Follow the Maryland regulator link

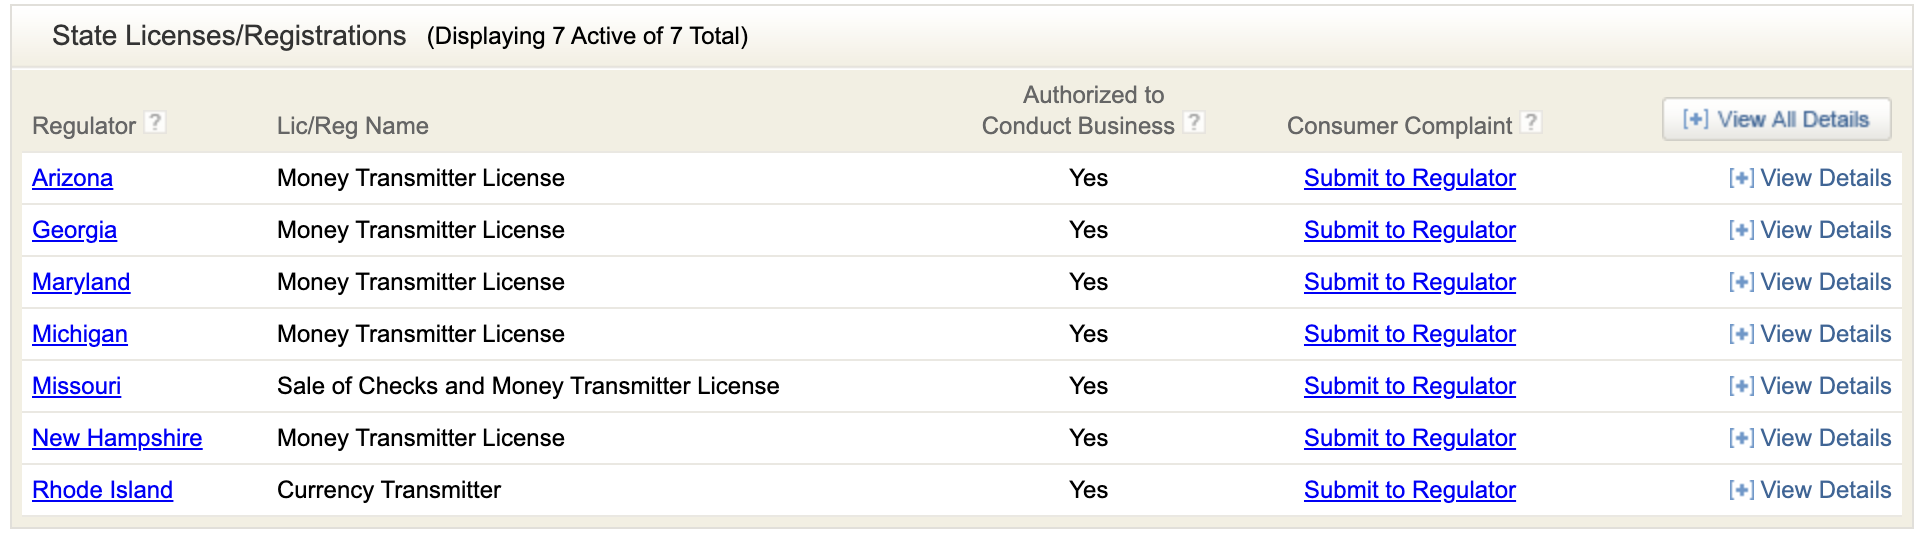(x=81, y=282)
